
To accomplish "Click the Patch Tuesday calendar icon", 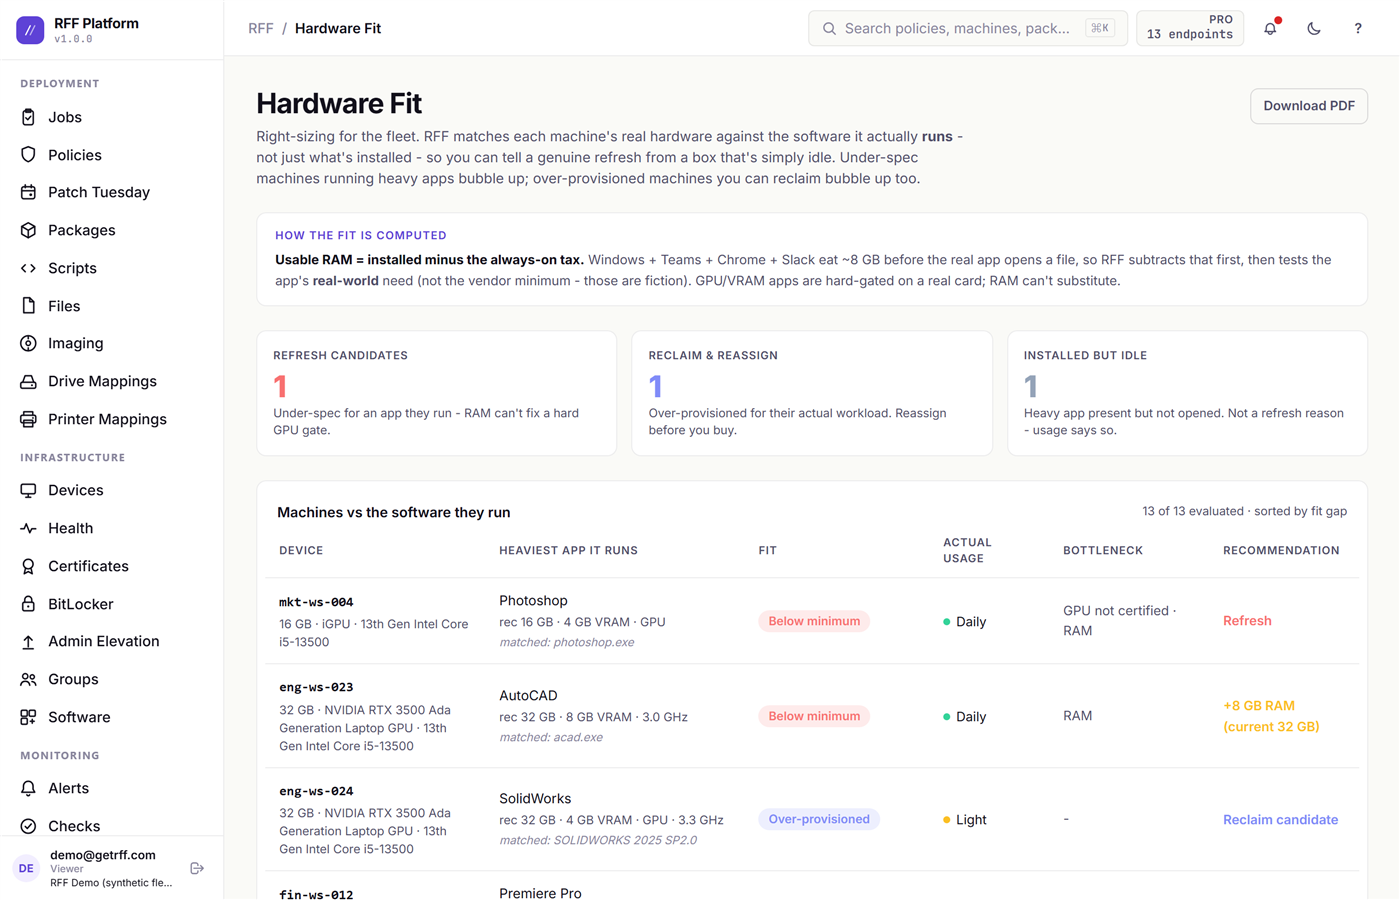I will tap(28, 192).
